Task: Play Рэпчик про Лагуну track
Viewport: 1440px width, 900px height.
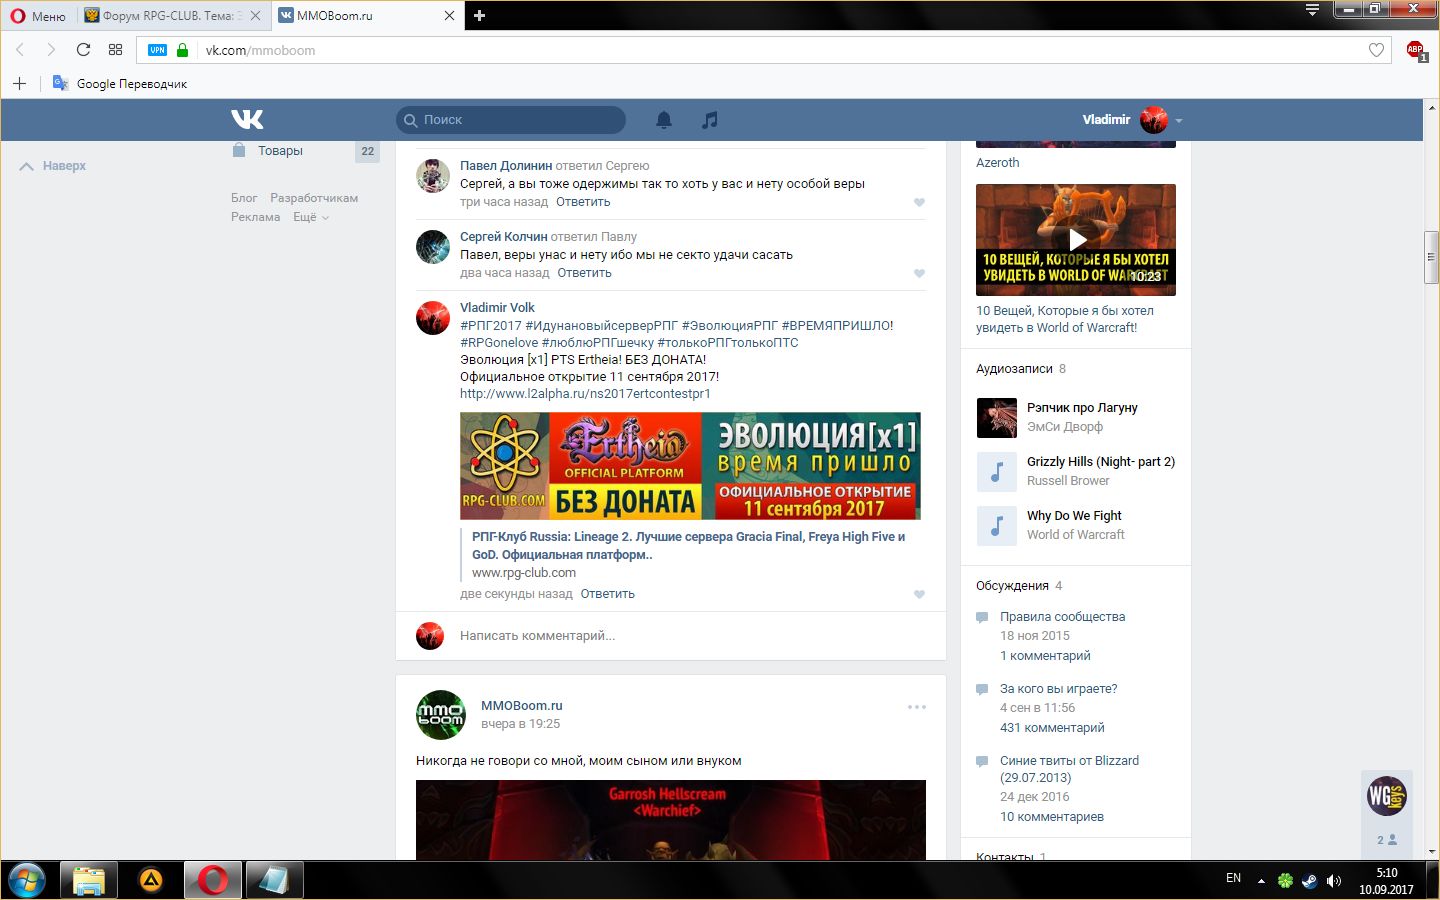Action: click(x=996, y=418)
